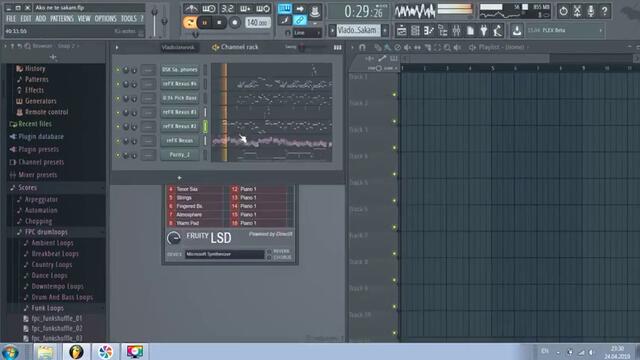This screenshot has width=640, height=360.
Task: Open the project info page icon
Action: click(470, 30)
